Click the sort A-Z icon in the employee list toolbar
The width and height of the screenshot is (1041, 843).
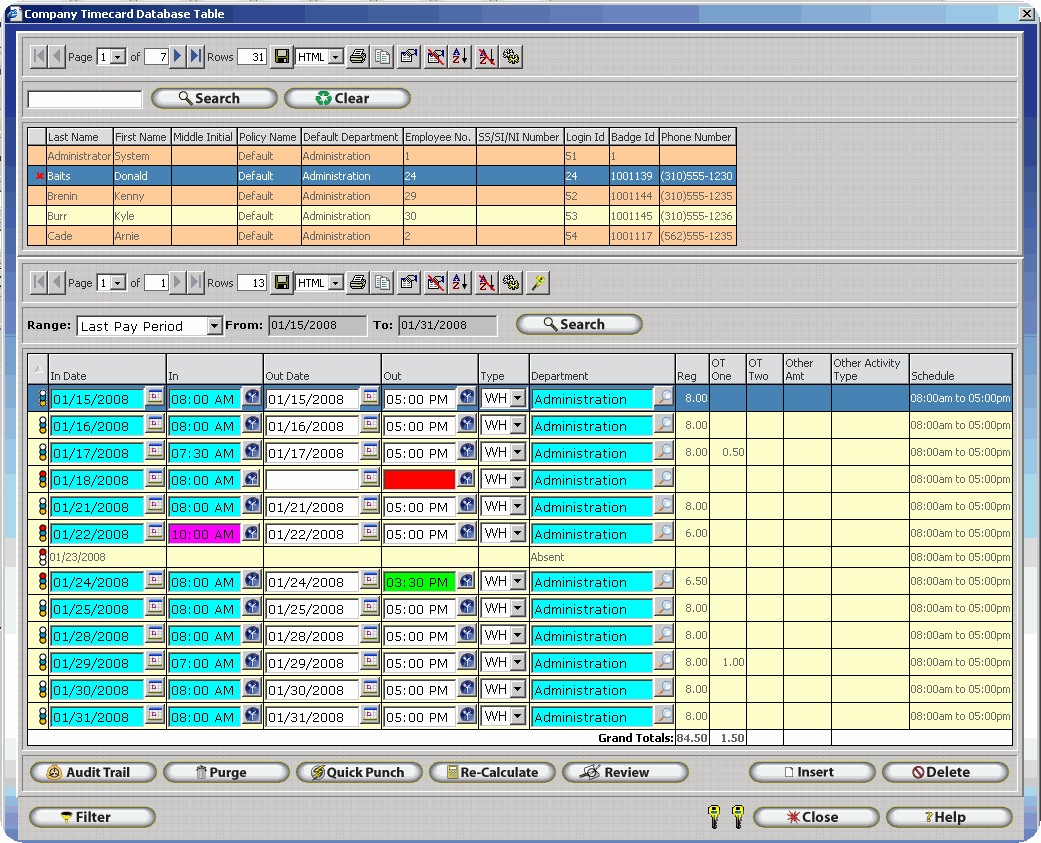click(461, 57)
